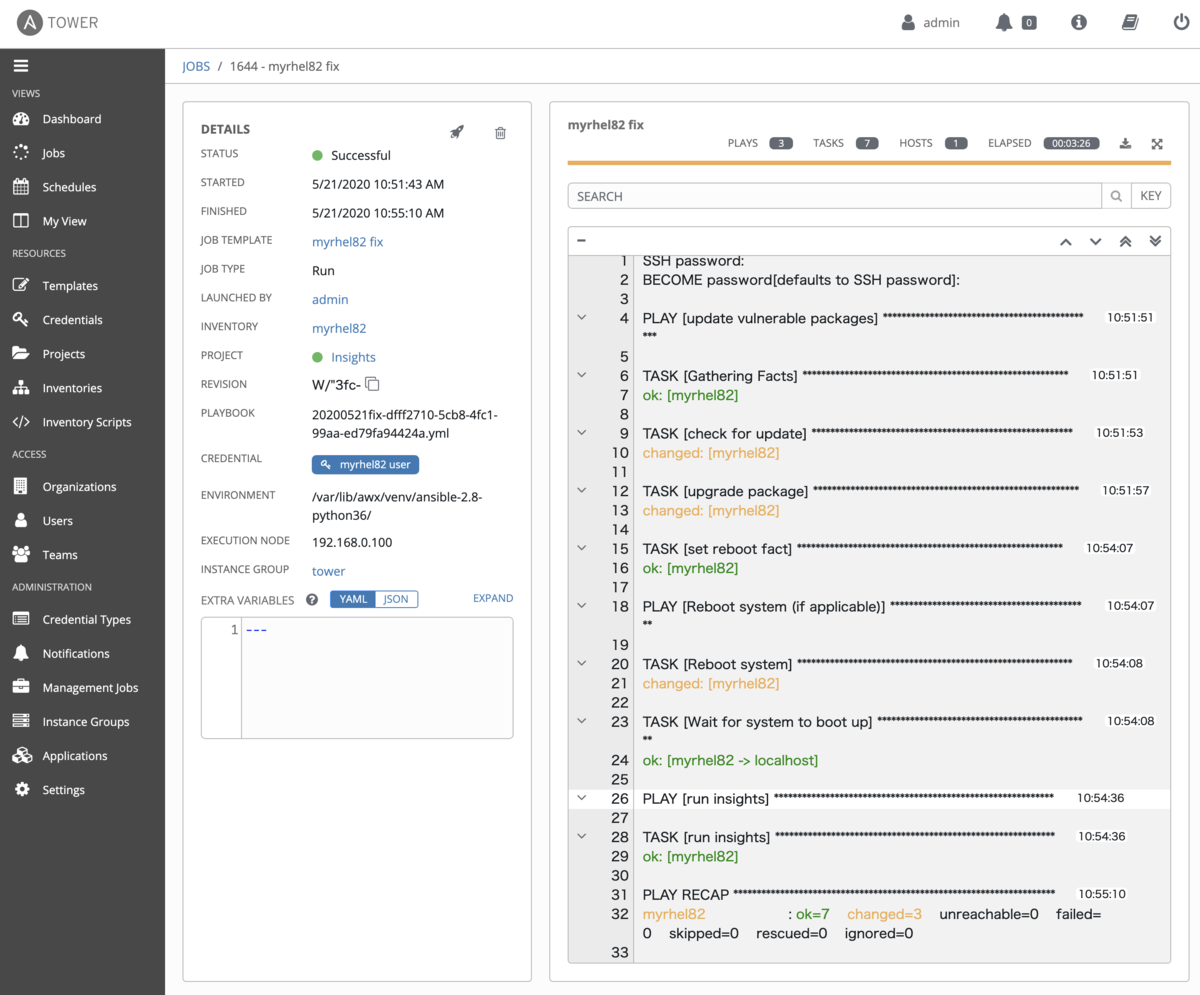Viewport: 1200px width, 995px height.
Task: Click the Inventory Scripts code icon
Action: pyautogui.click(x=21, y=422)
